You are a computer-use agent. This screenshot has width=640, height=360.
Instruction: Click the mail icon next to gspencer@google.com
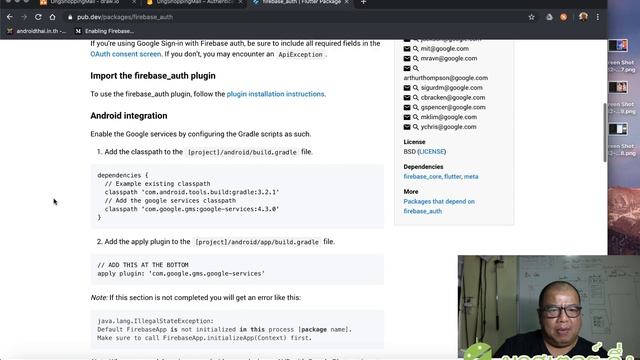[407, 107]
